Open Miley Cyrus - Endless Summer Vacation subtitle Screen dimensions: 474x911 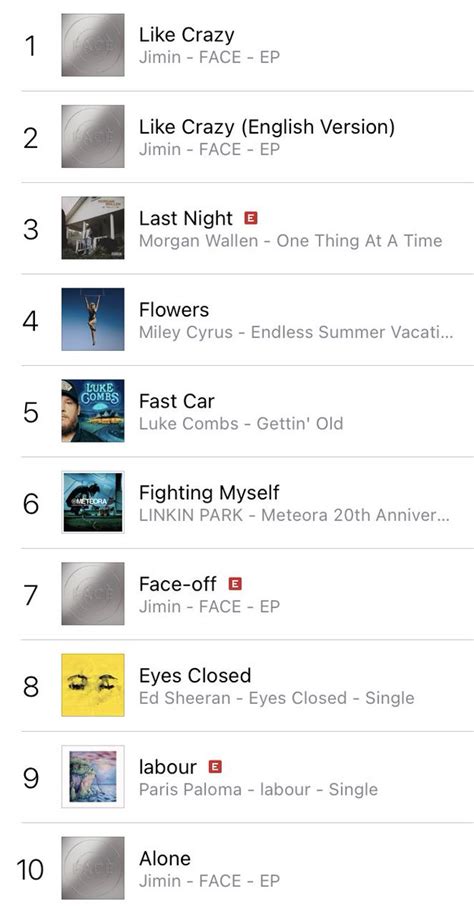(296, 333)
